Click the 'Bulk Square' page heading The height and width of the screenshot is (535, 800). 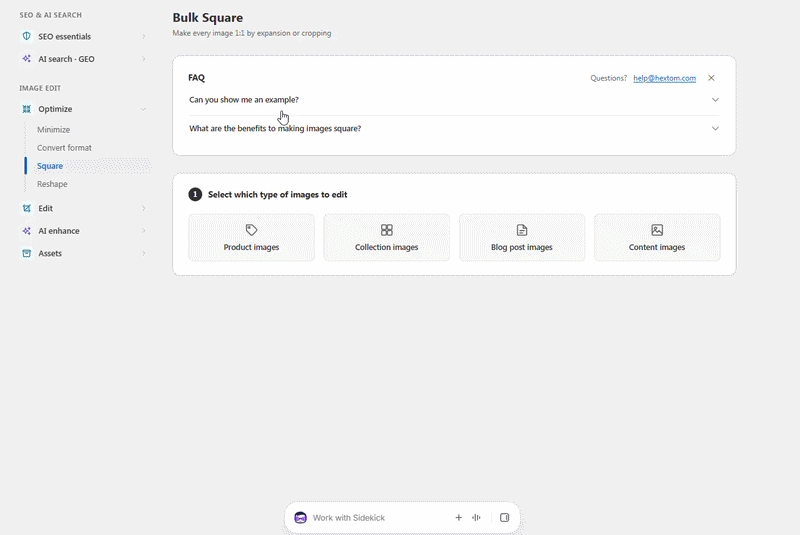coord(208,17)
